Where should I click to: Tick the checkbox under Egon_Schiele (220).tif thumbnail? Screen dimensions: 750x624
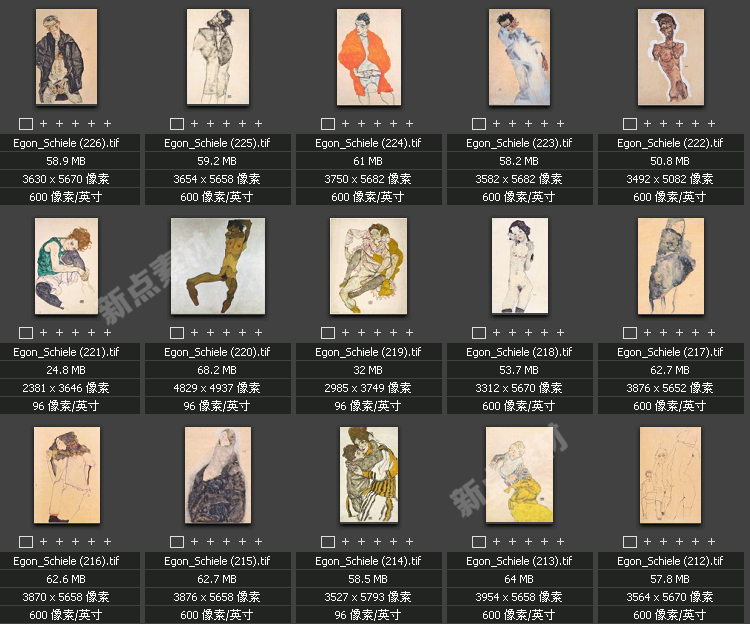pos(177,333)
